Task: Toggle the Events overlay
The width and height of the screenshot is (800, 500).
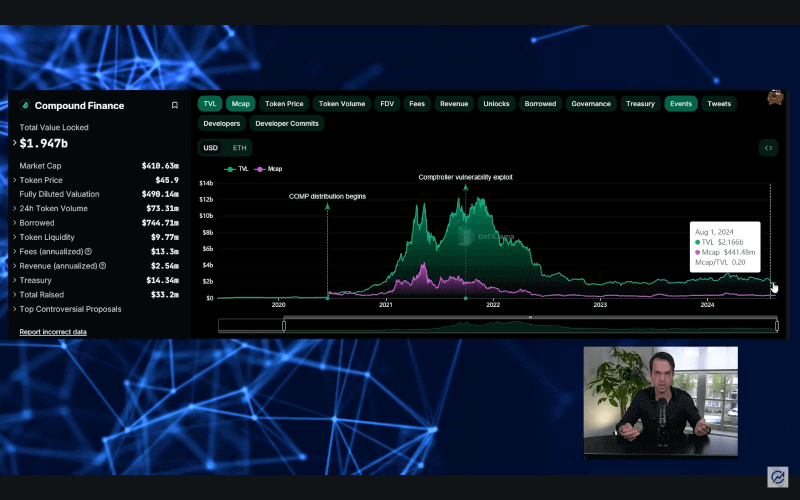Action: tap(681, 104)
